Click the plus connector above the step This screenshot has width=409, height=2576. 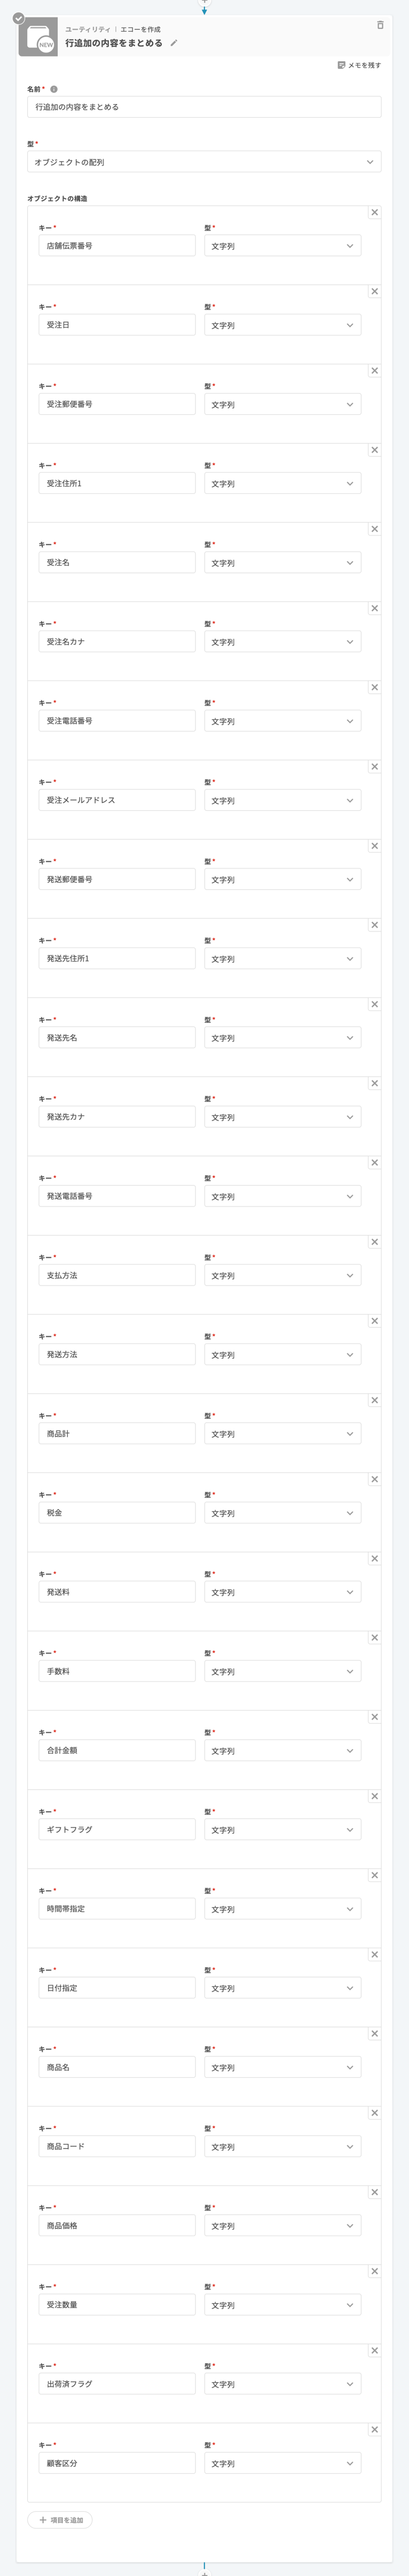(x=204, y=2)
